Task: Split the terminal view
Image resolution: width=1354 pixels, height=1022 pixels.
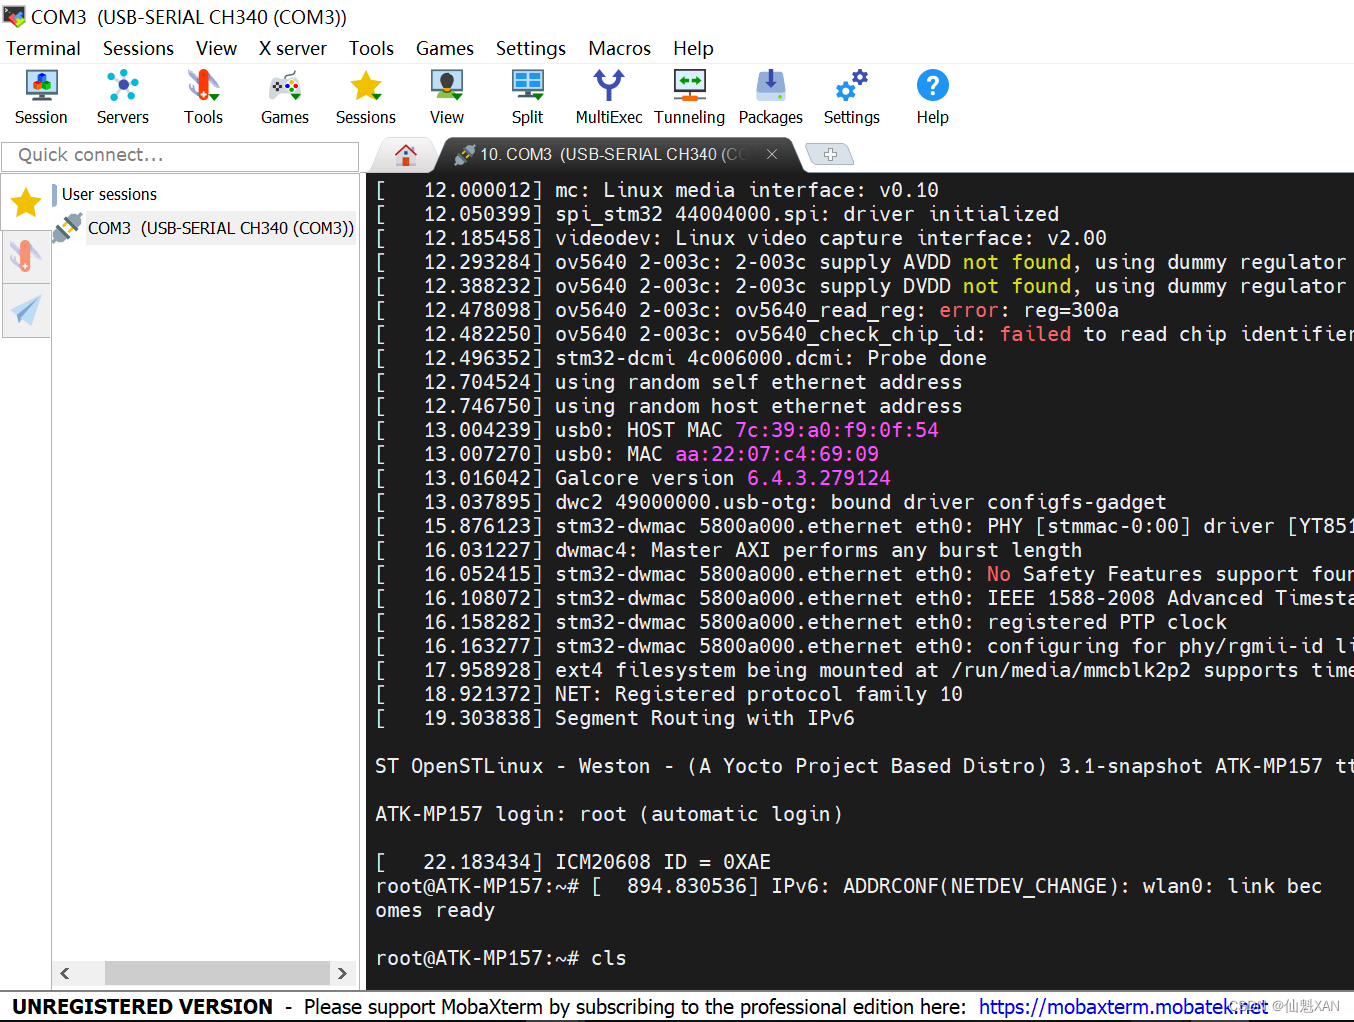Action: click(x=527, y=95)
